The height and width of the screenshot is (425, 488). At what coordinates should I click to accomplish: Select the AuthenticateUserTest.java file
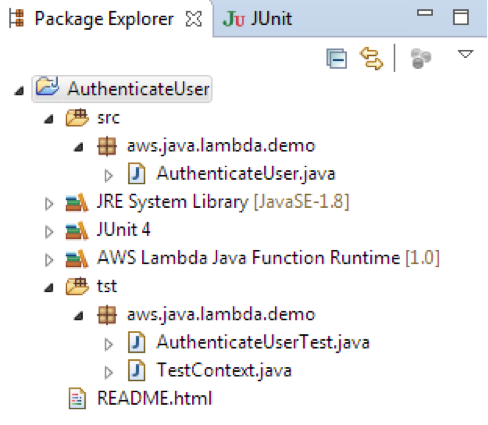click(263, 342)
